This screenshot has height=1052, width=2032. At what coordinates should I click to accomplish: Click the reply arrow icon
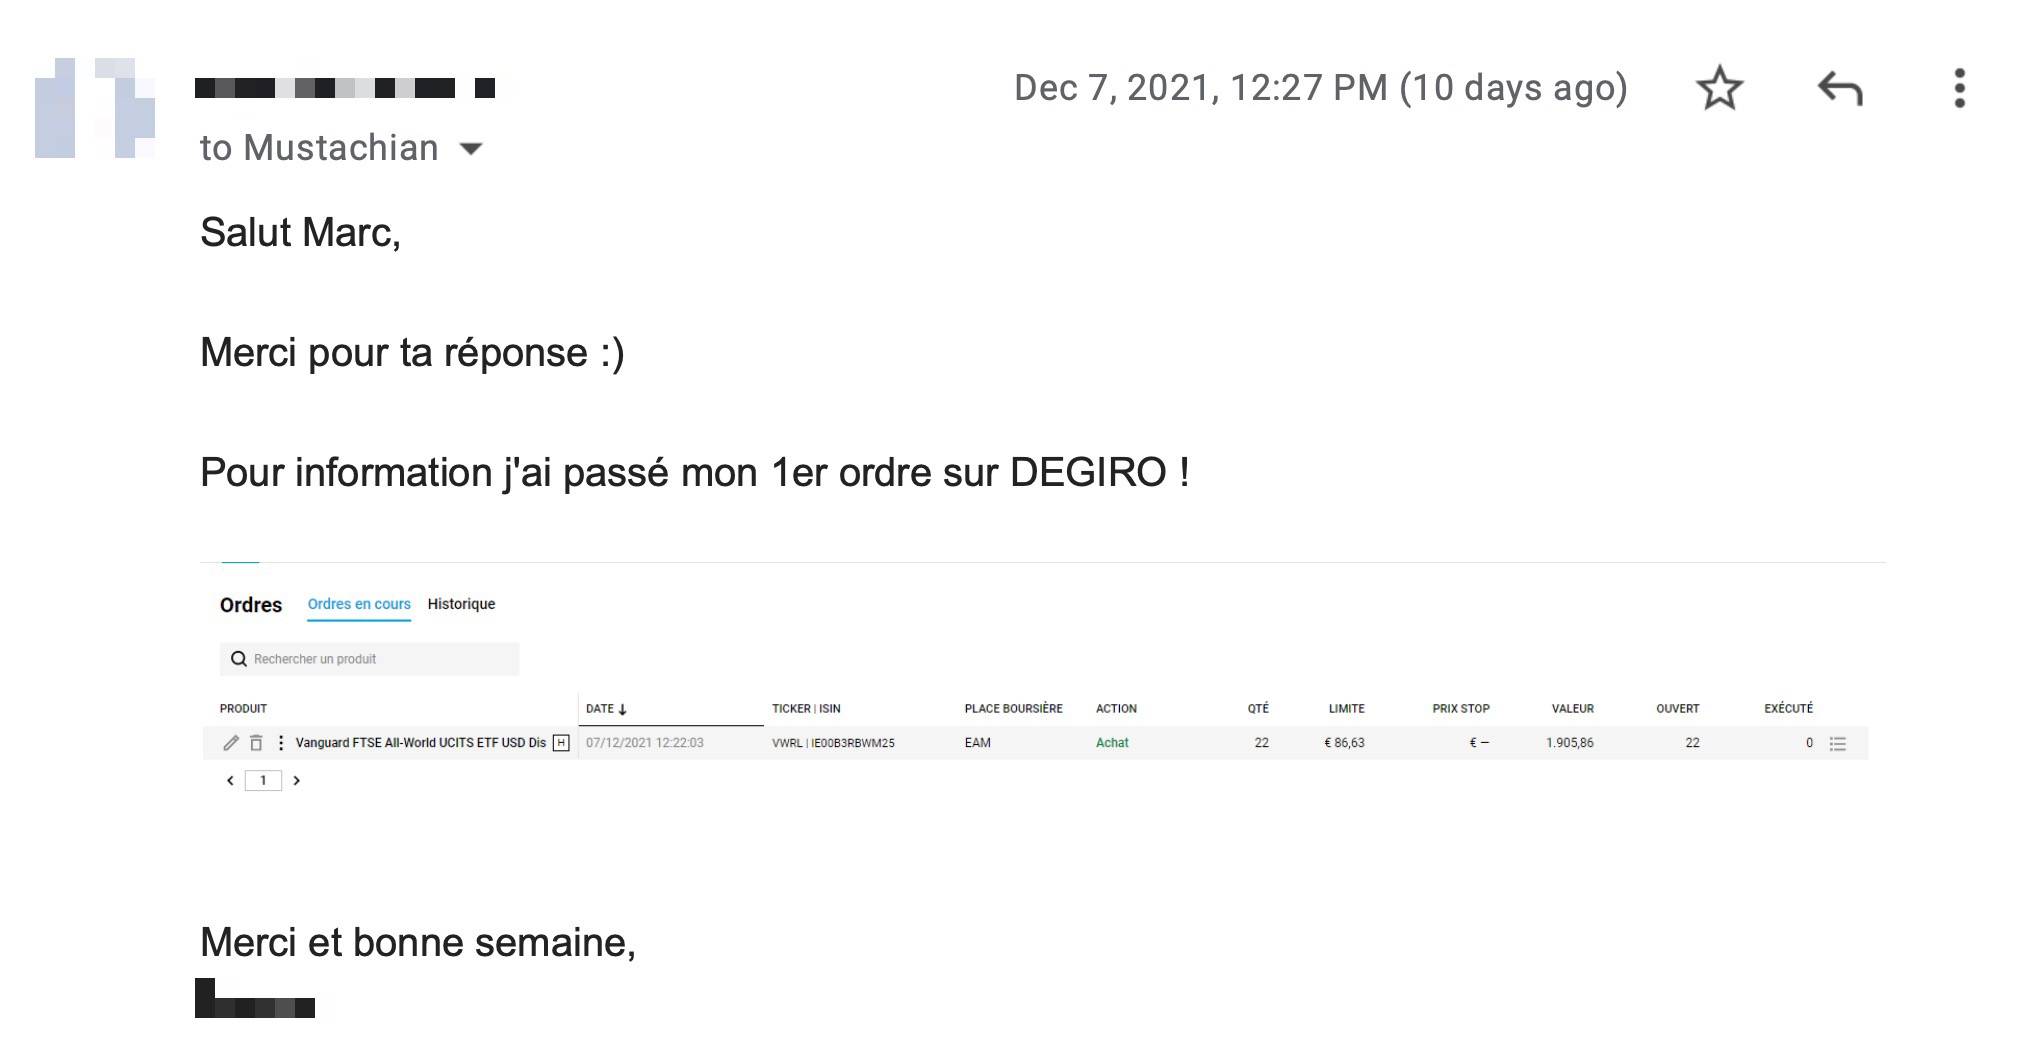tap(1840, 88)
